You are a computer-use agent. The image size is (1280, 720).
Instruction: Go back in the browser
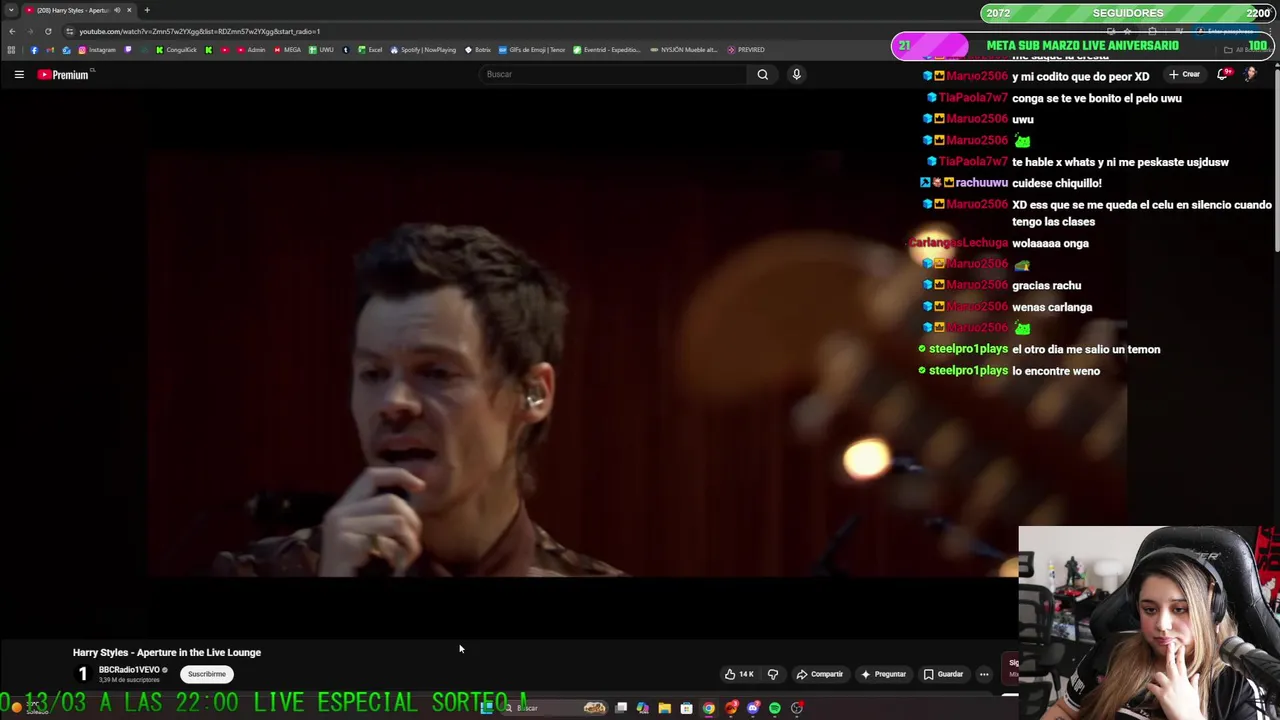12,31
